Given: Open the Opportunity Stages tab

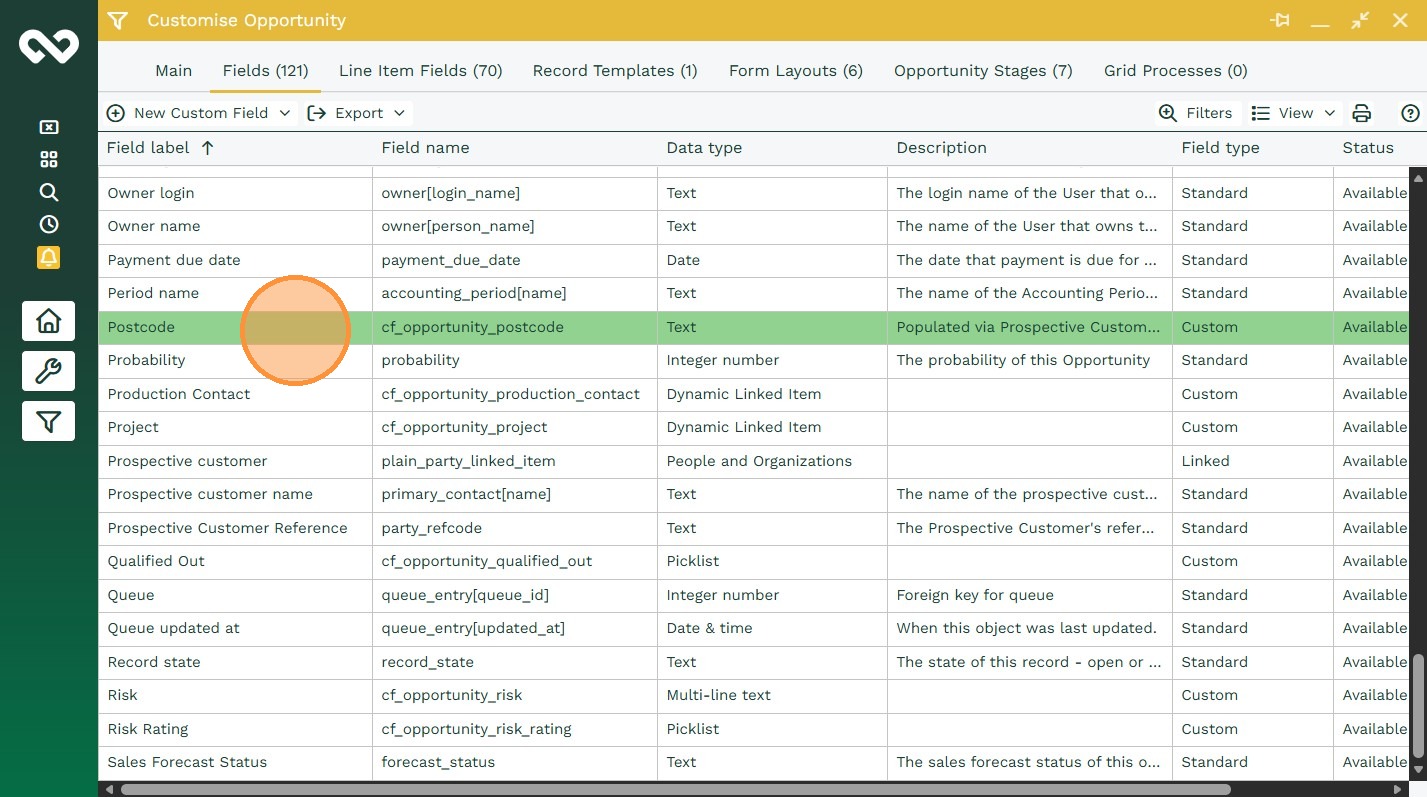Looking at the screenshot, I should tap(982, 71).
